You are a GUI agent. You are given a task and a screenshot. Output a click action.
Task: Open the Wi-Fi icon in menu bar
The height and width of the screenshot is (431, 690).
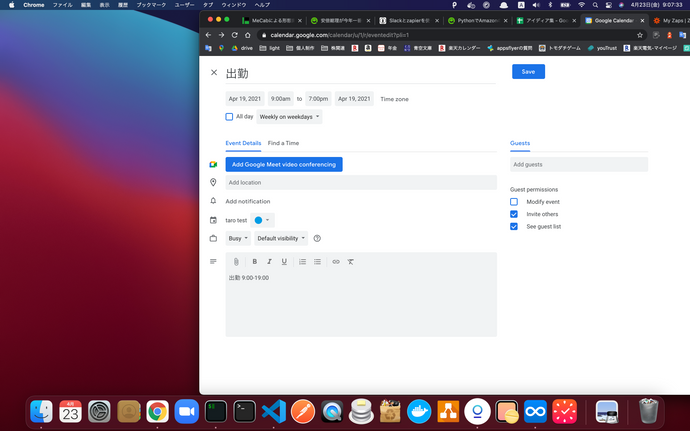[581, 5]
